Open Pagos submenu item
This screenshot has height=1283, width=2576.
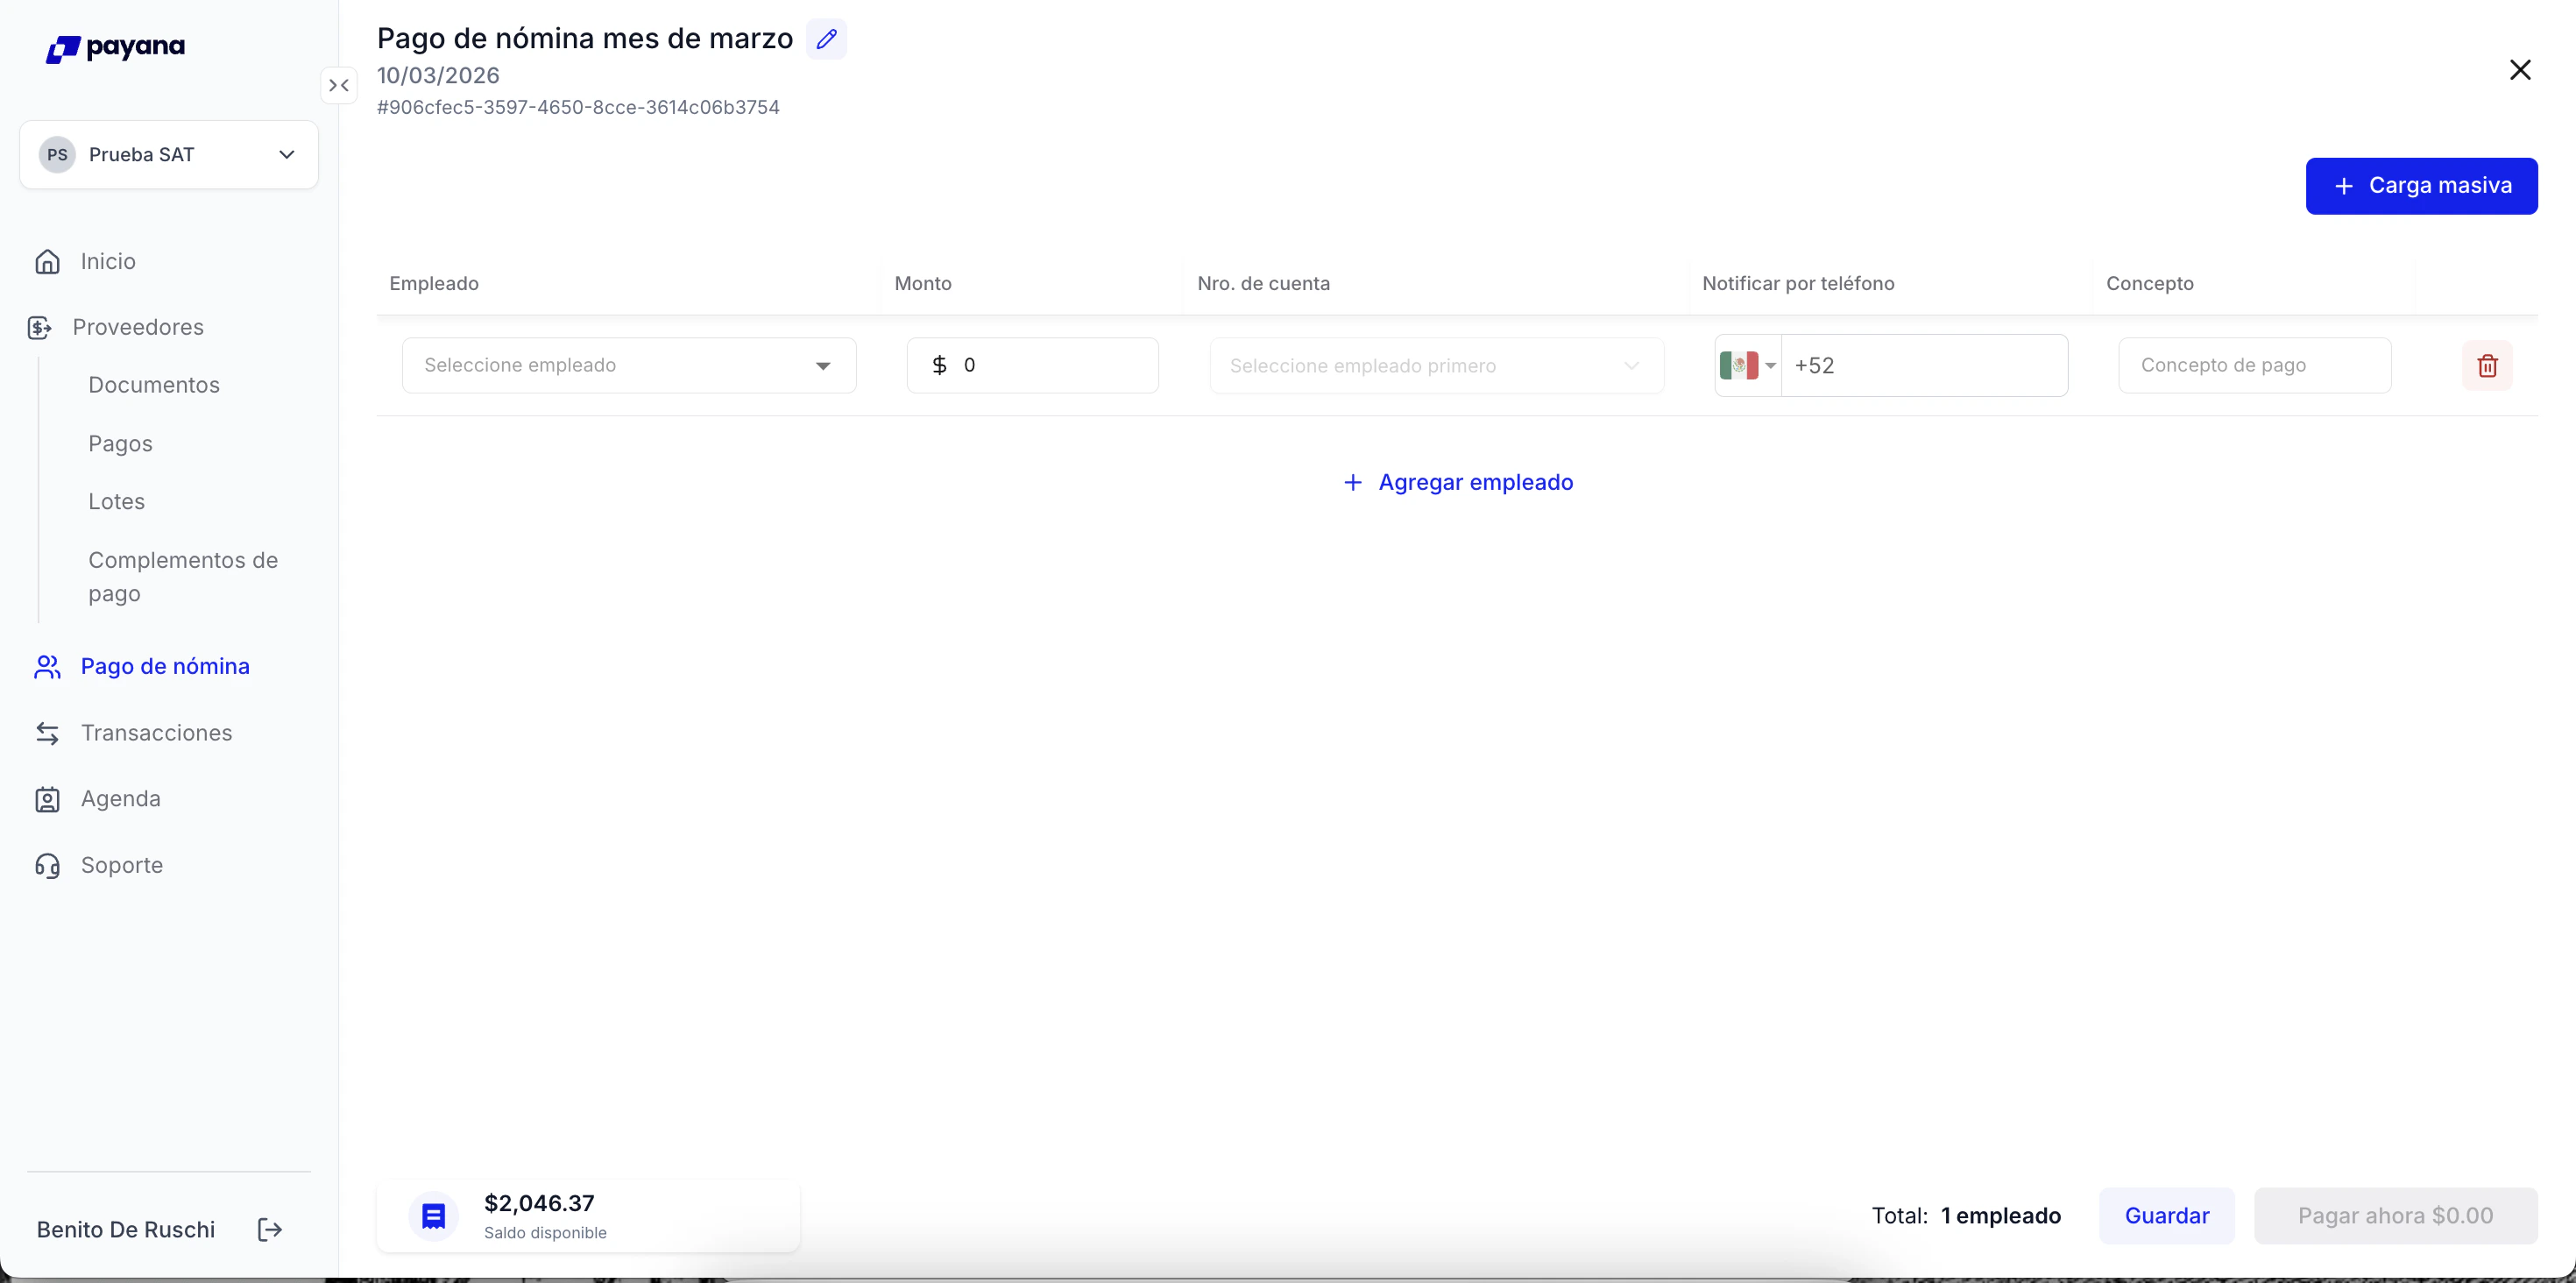click(120, 444)
